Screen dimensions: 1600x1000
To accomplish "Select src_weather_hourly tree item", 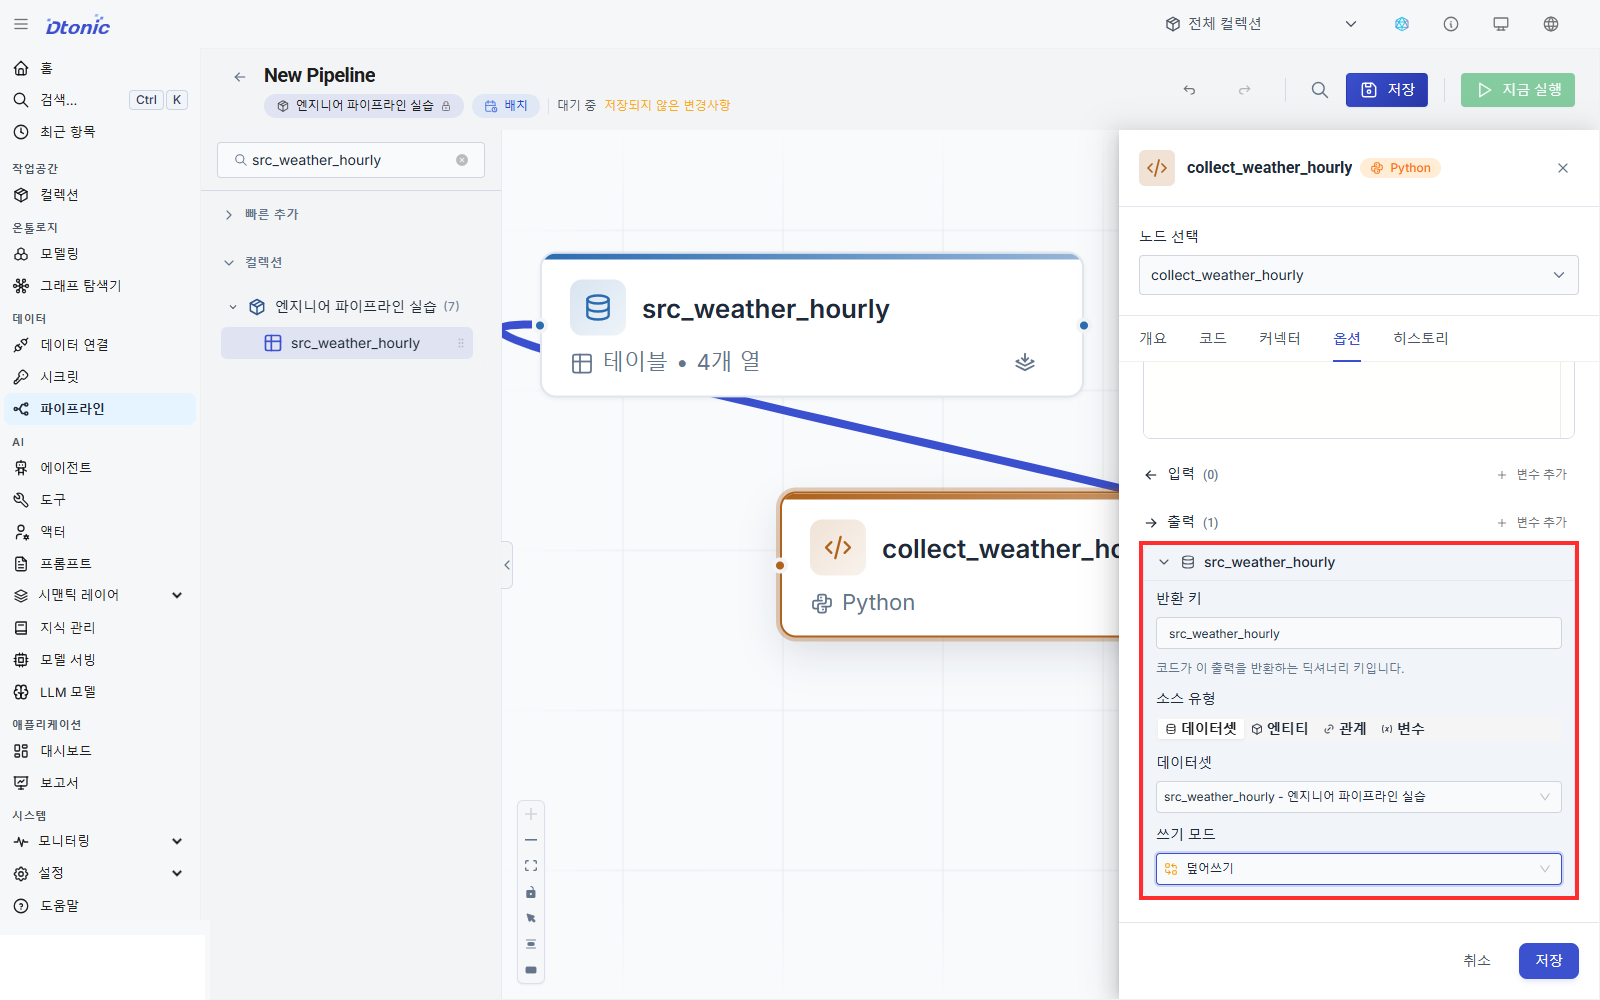I will 347,343.
